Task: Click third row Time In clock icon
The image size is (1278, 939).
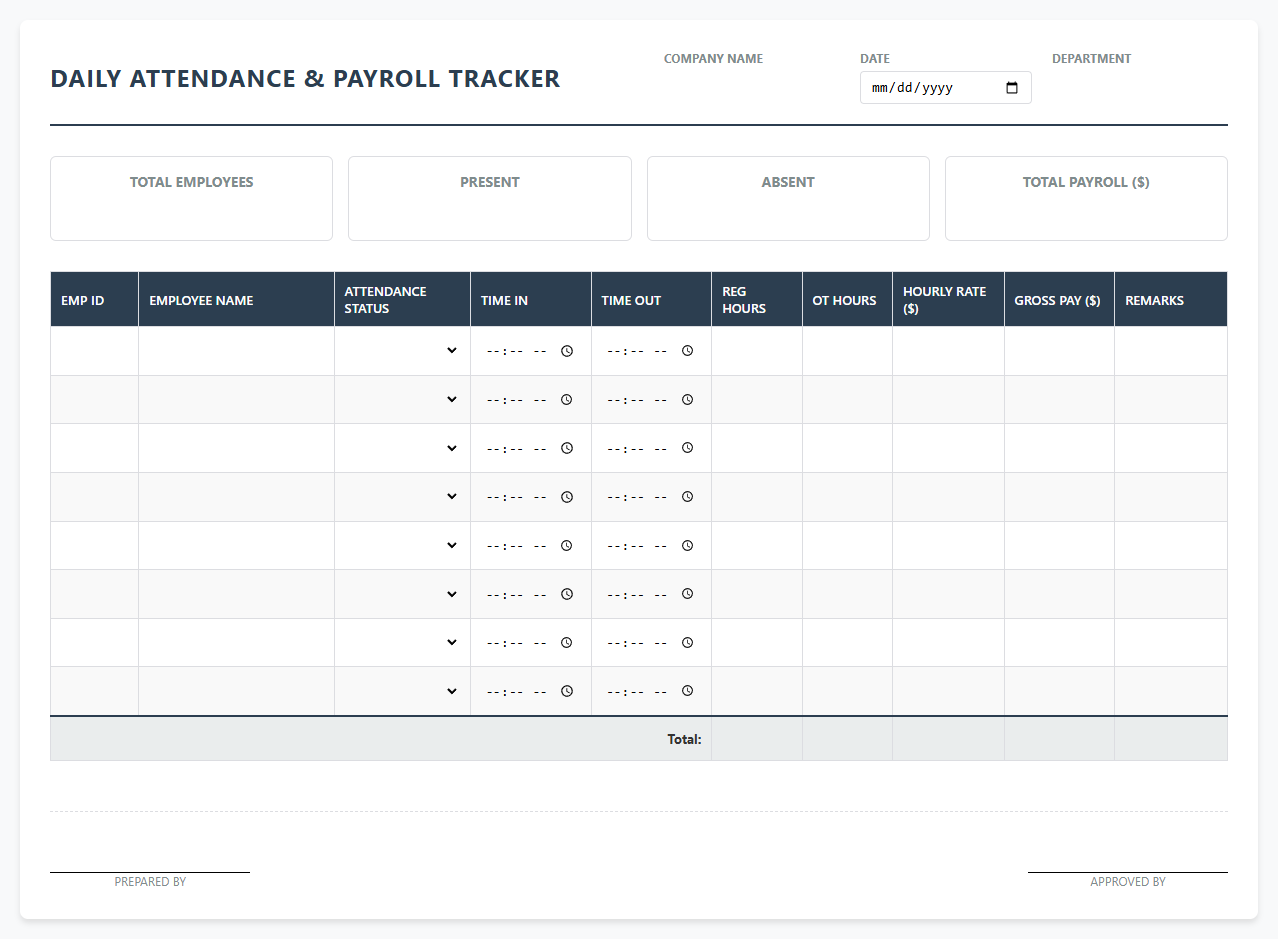Action: [x=567, y=448]
